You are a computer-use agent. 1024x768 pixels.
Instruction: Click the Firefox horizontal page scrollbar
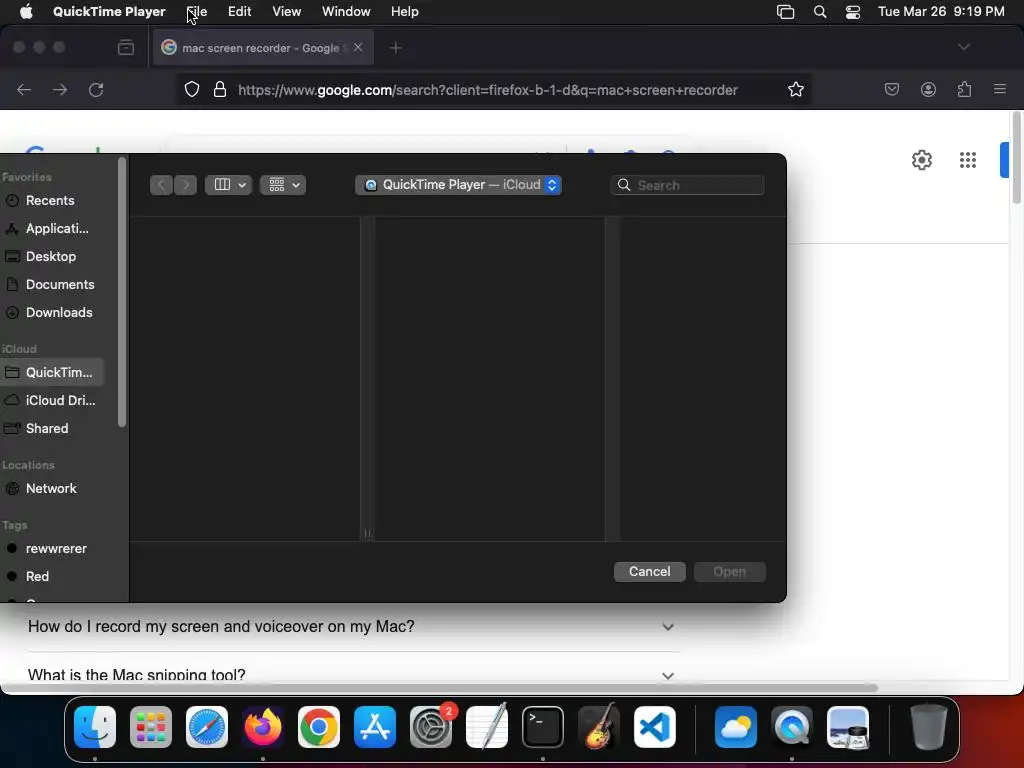click(x=440, y=688)
